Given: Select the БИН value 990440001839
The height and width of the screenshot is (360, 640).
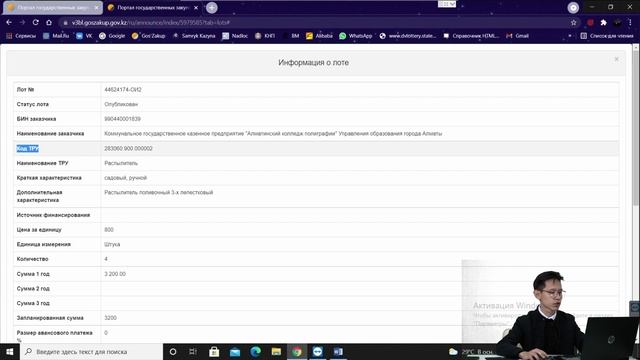Looking at the screenshot, I should click(122, 119).
